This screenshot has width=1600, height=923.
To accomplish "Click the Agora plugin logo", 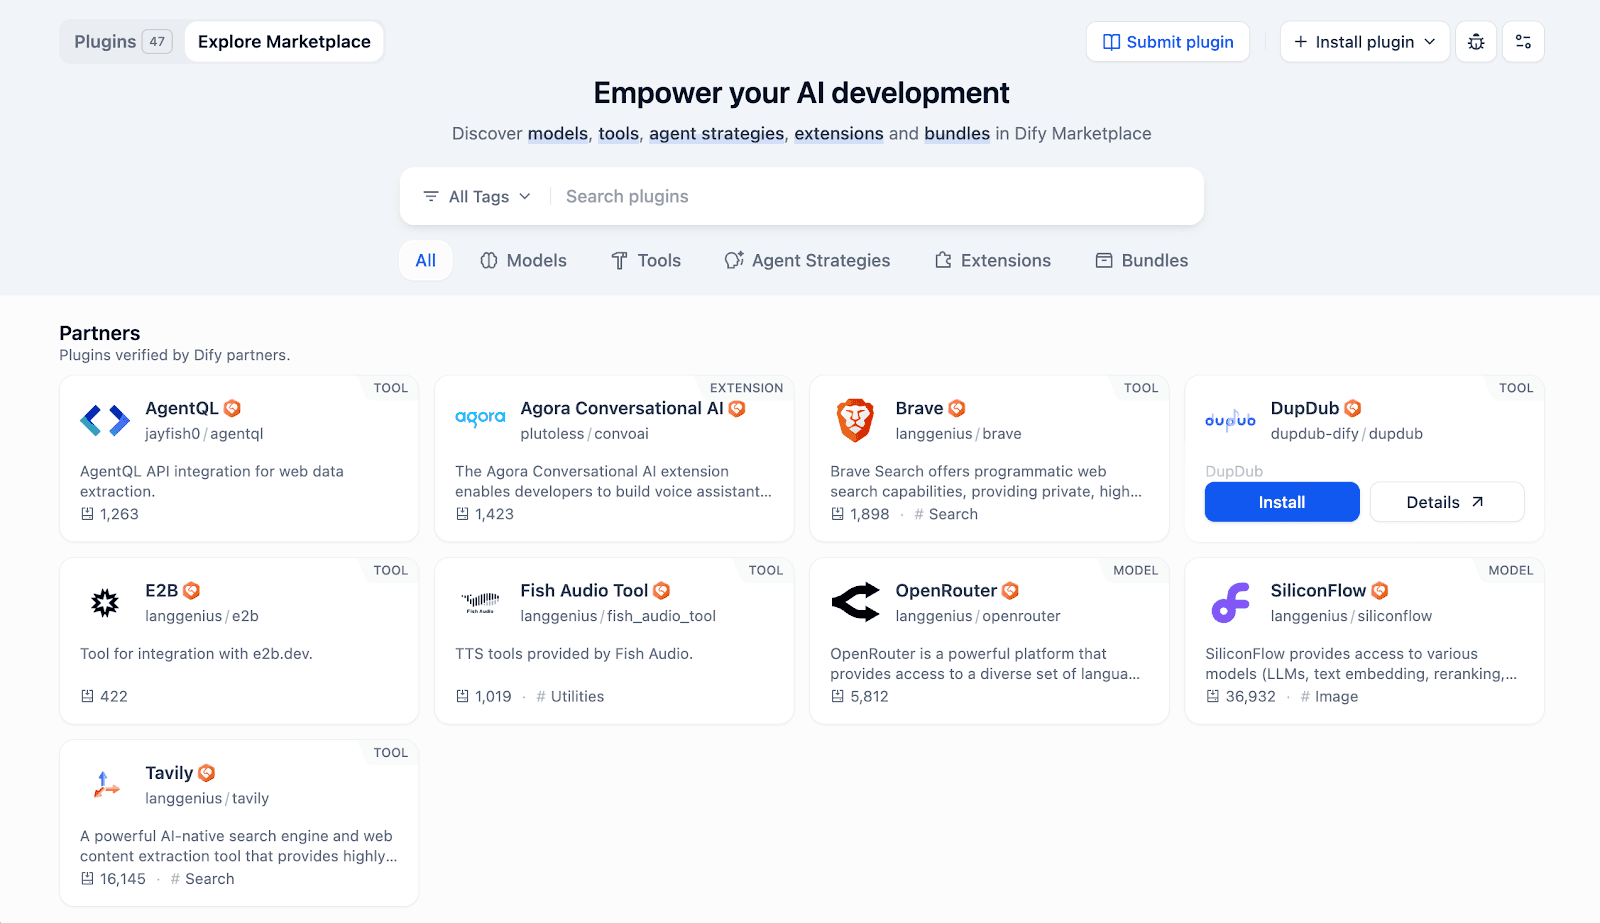I will 480,418.
